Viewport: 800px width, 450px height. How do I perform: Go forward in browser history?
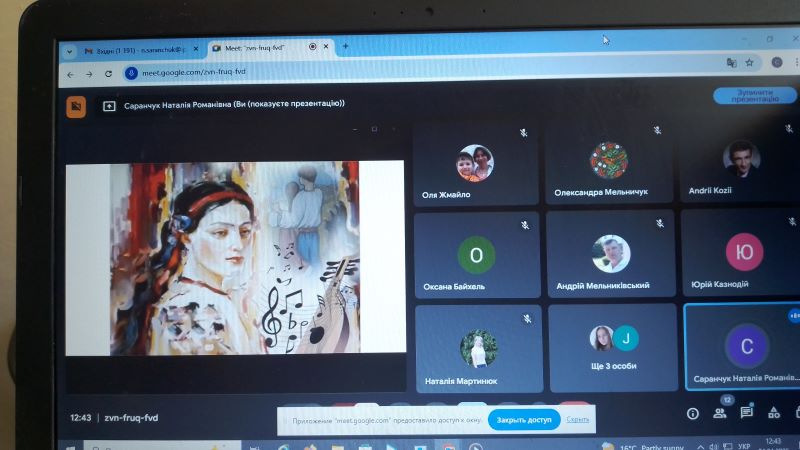89,74
